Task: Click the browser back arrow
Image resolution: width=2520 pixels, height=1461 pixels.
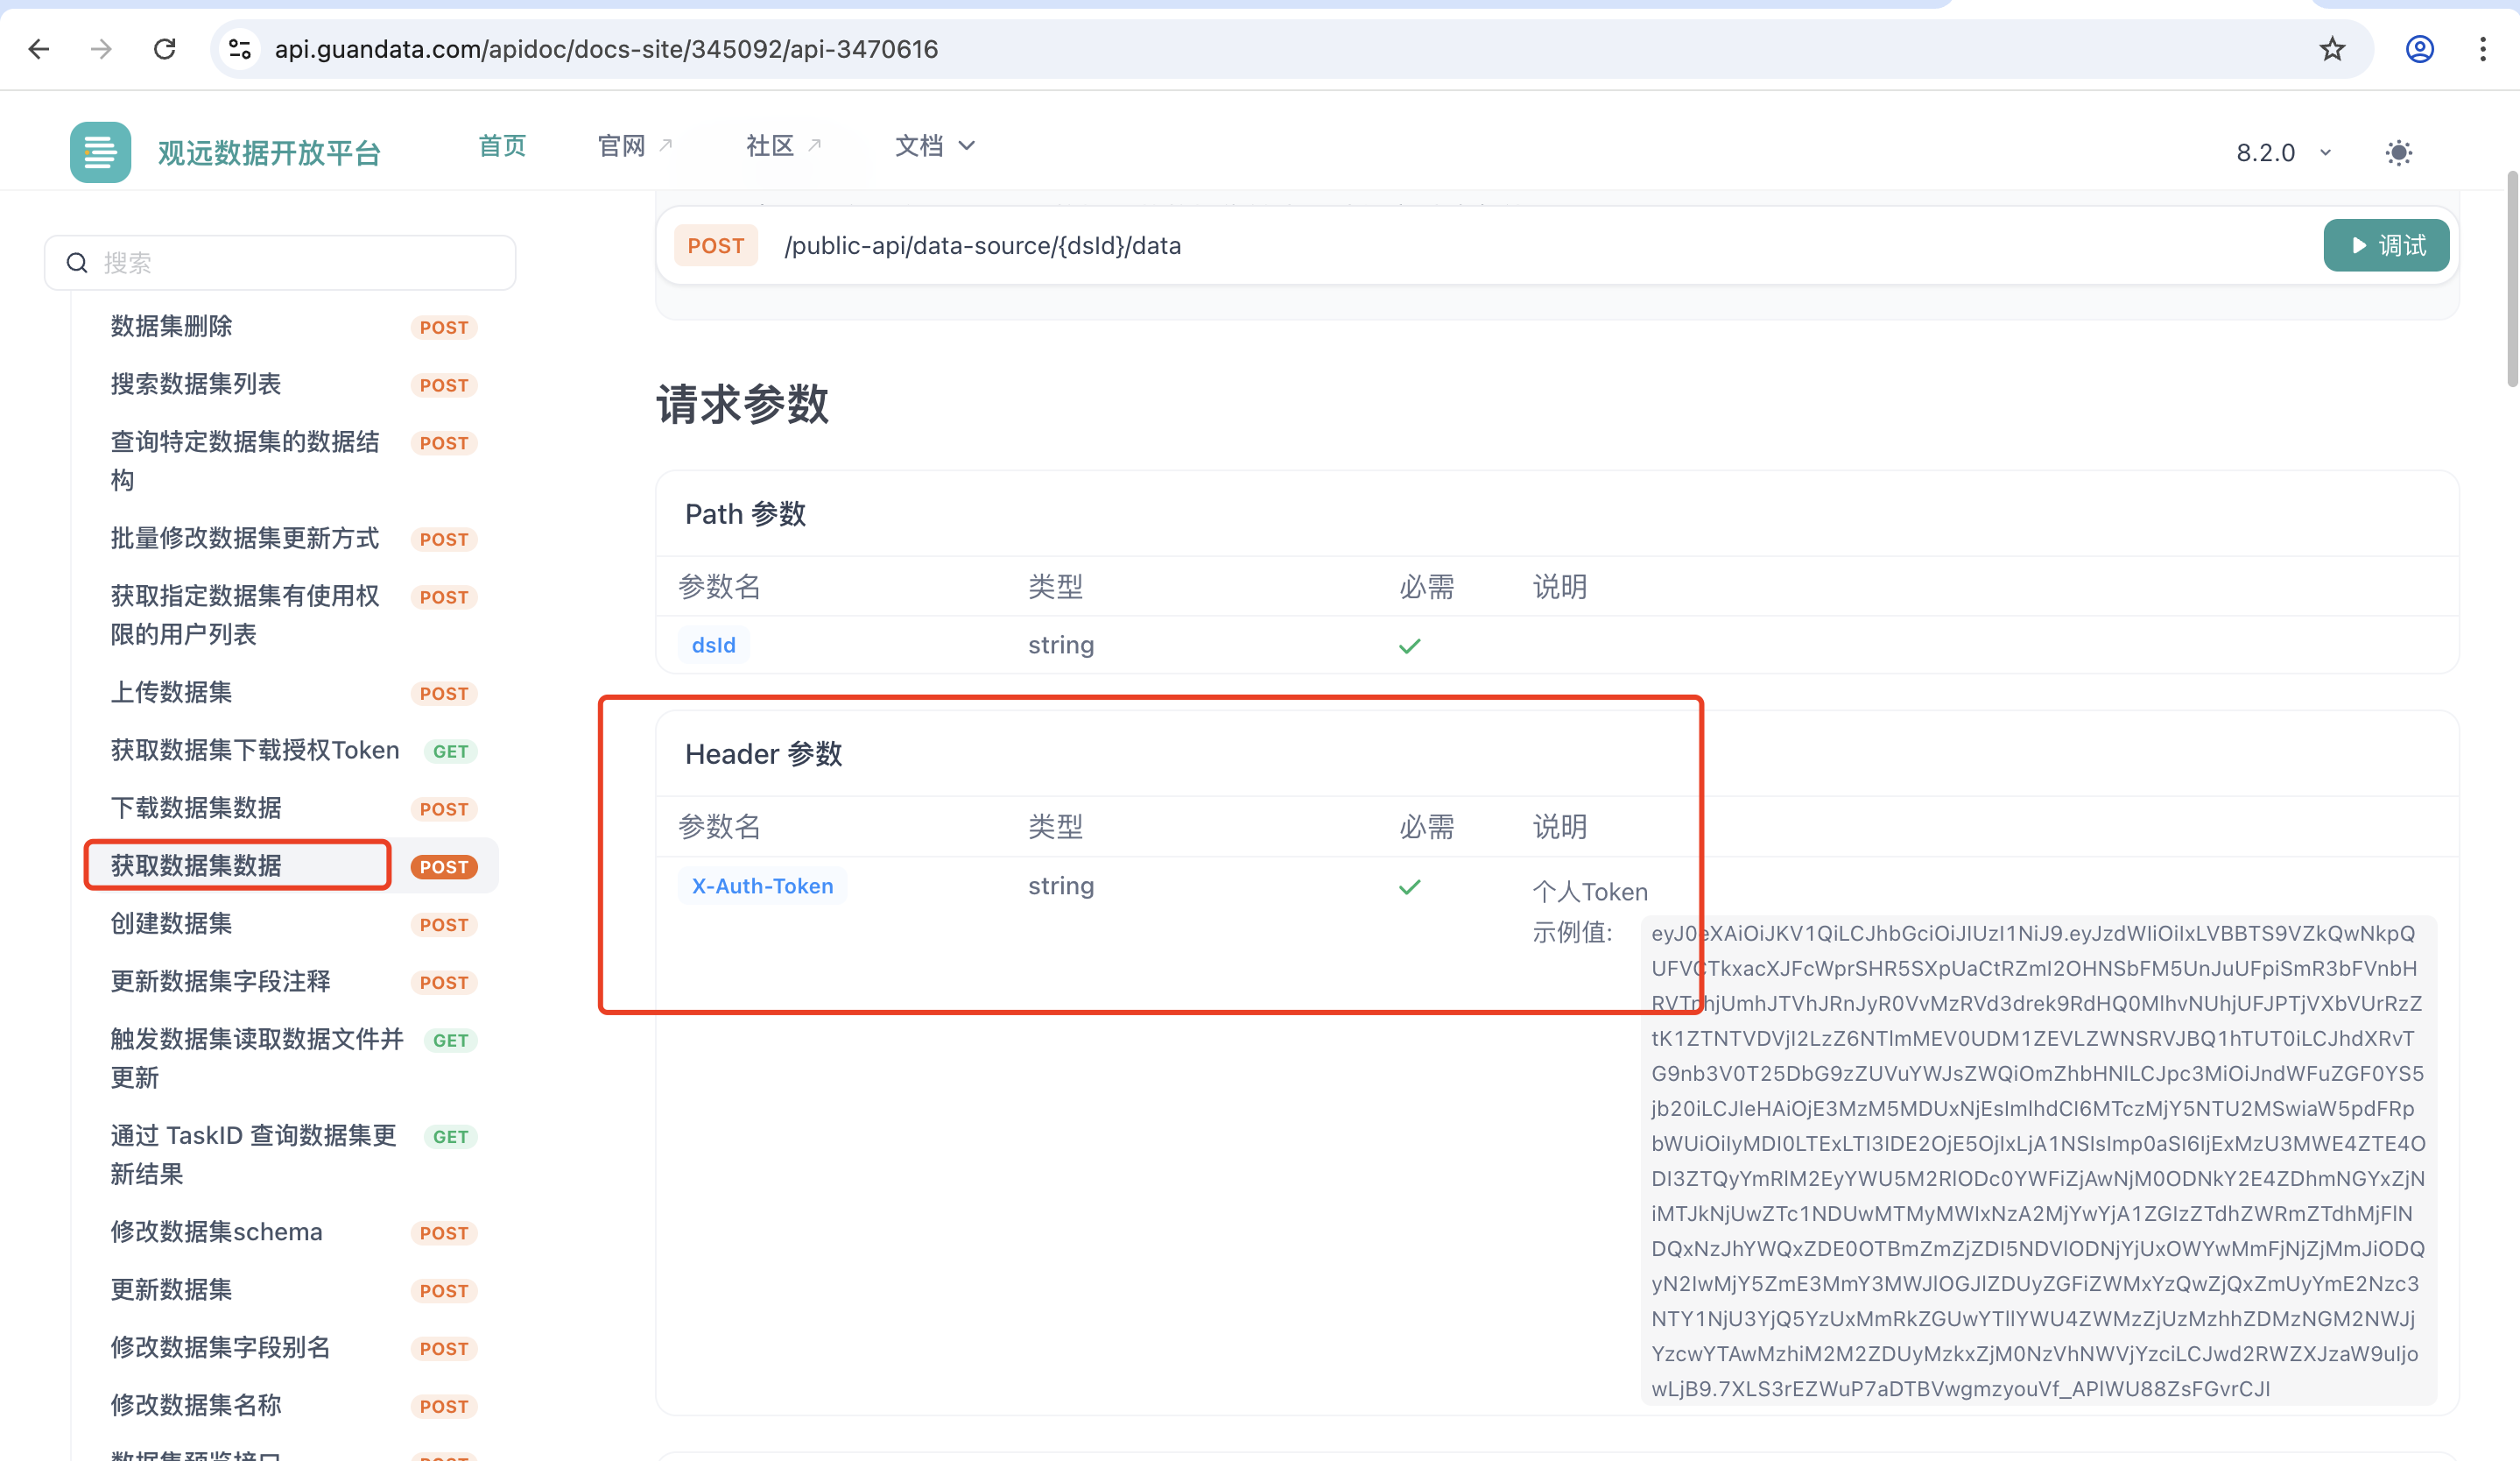Action: coord(39,48)
